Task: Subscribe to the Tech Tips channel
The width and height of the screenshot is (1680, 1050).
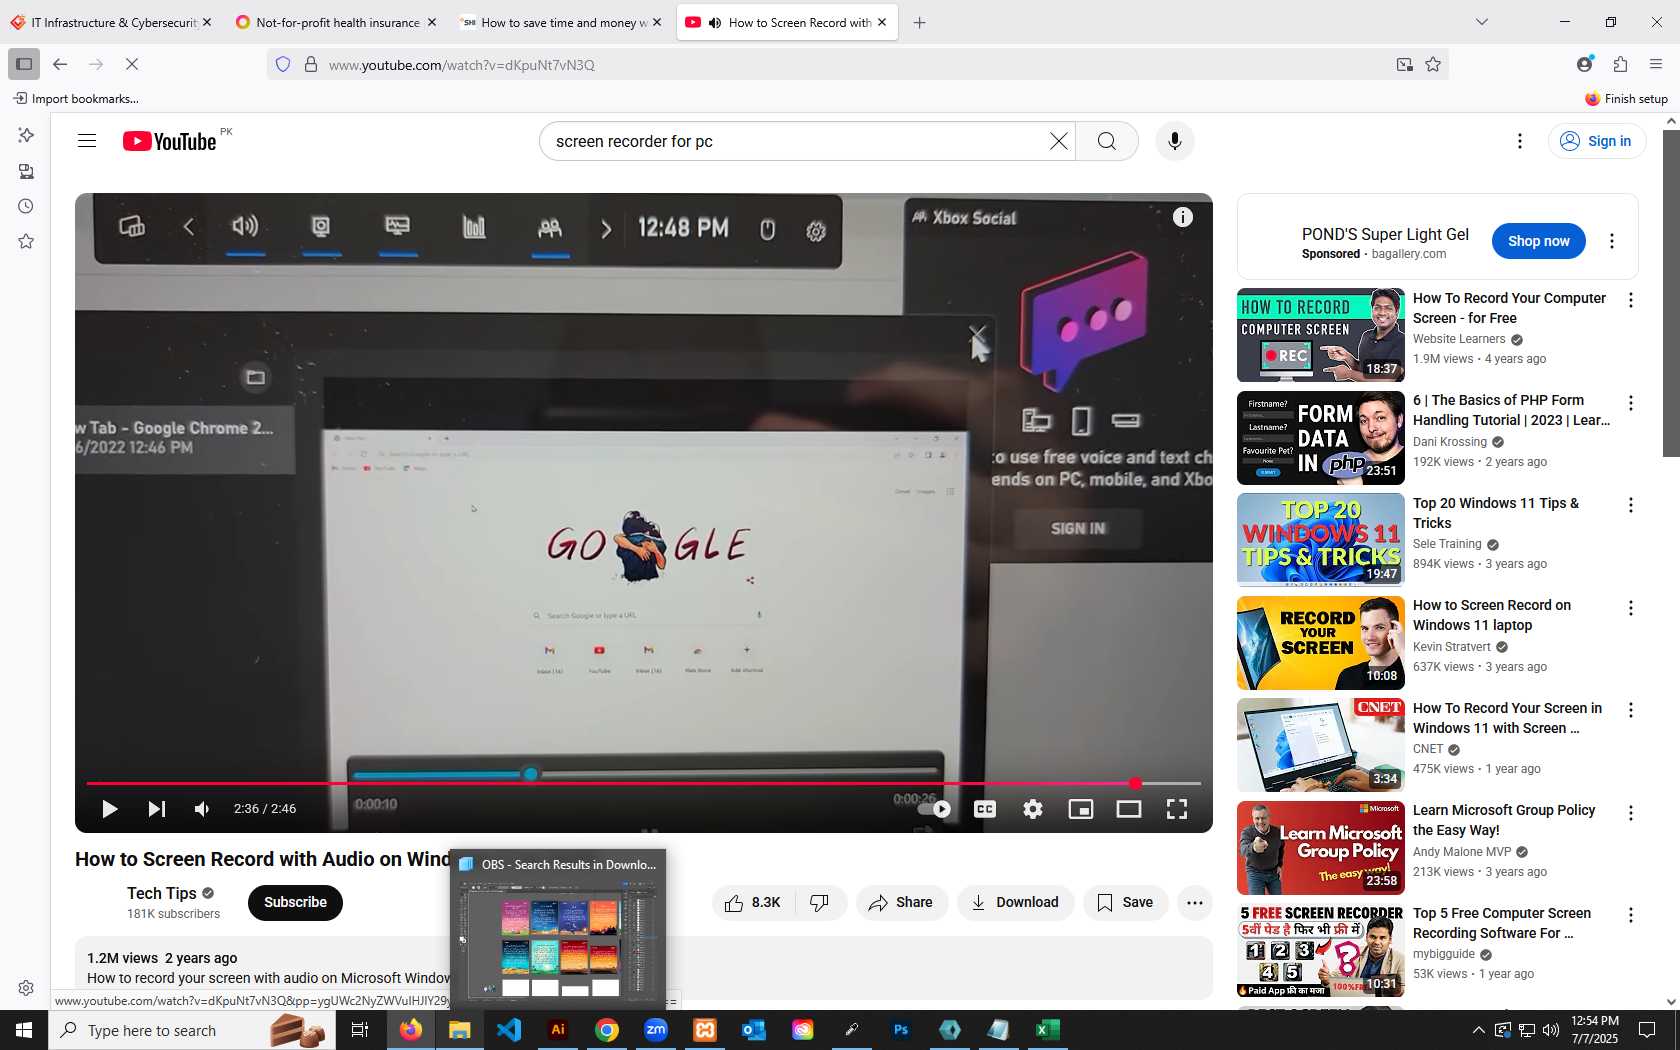Action: pyautogui.click(x=295, y=902)
